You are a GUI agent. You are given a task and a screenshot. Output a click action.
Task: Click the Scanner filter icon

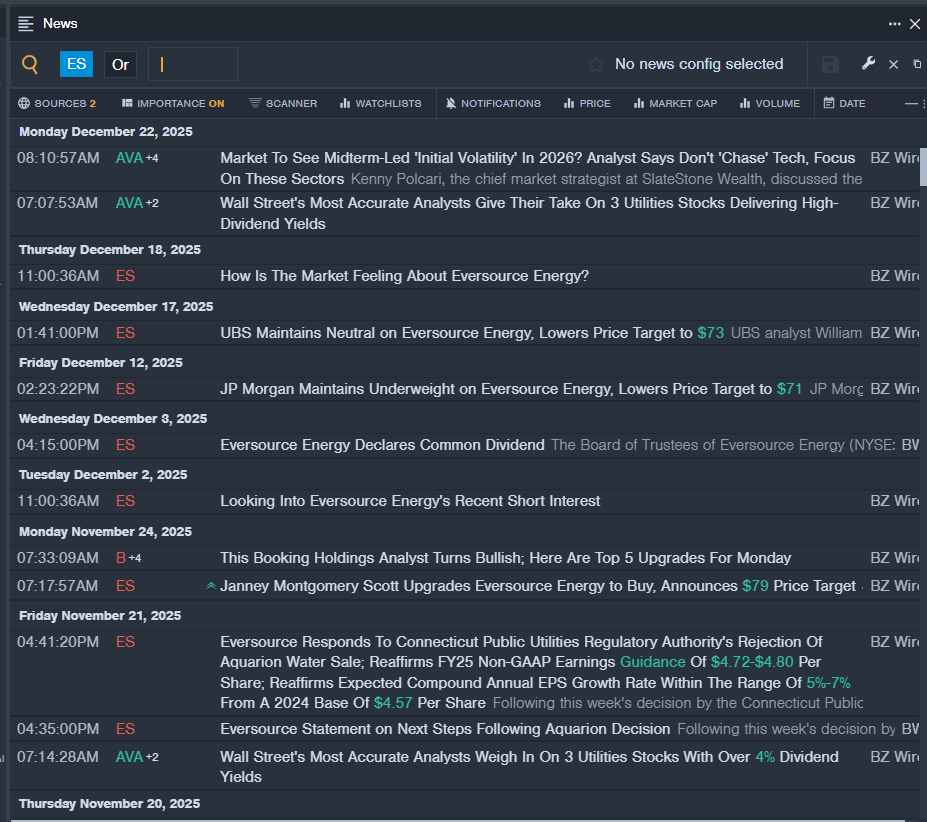click(253, 103)
